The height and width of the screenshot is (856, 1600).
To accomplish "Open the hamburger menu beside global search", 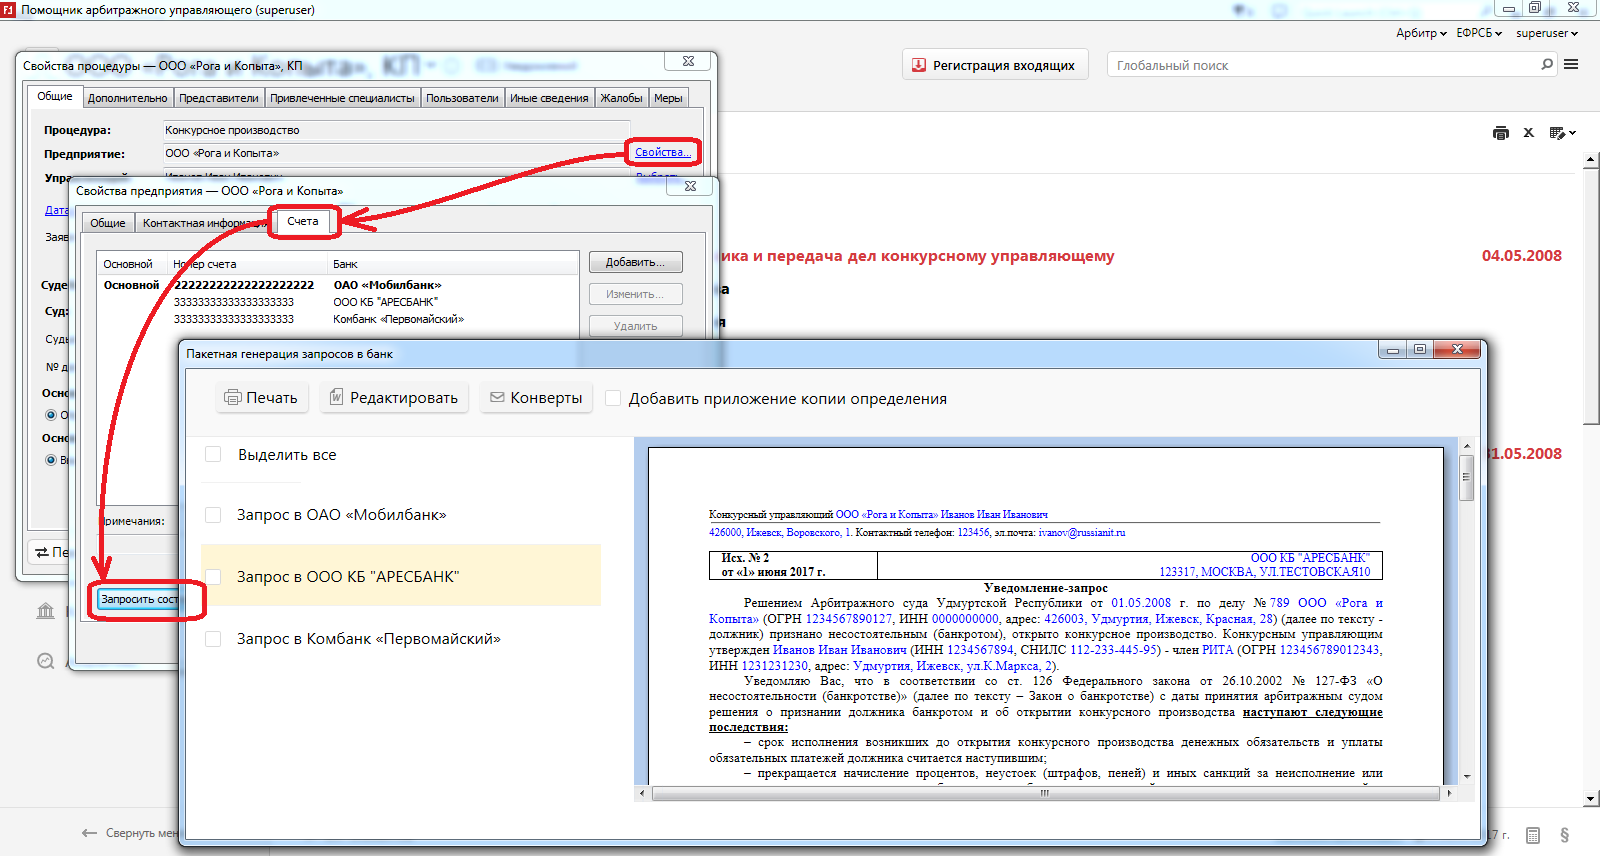I will [x=1571, y=65].
